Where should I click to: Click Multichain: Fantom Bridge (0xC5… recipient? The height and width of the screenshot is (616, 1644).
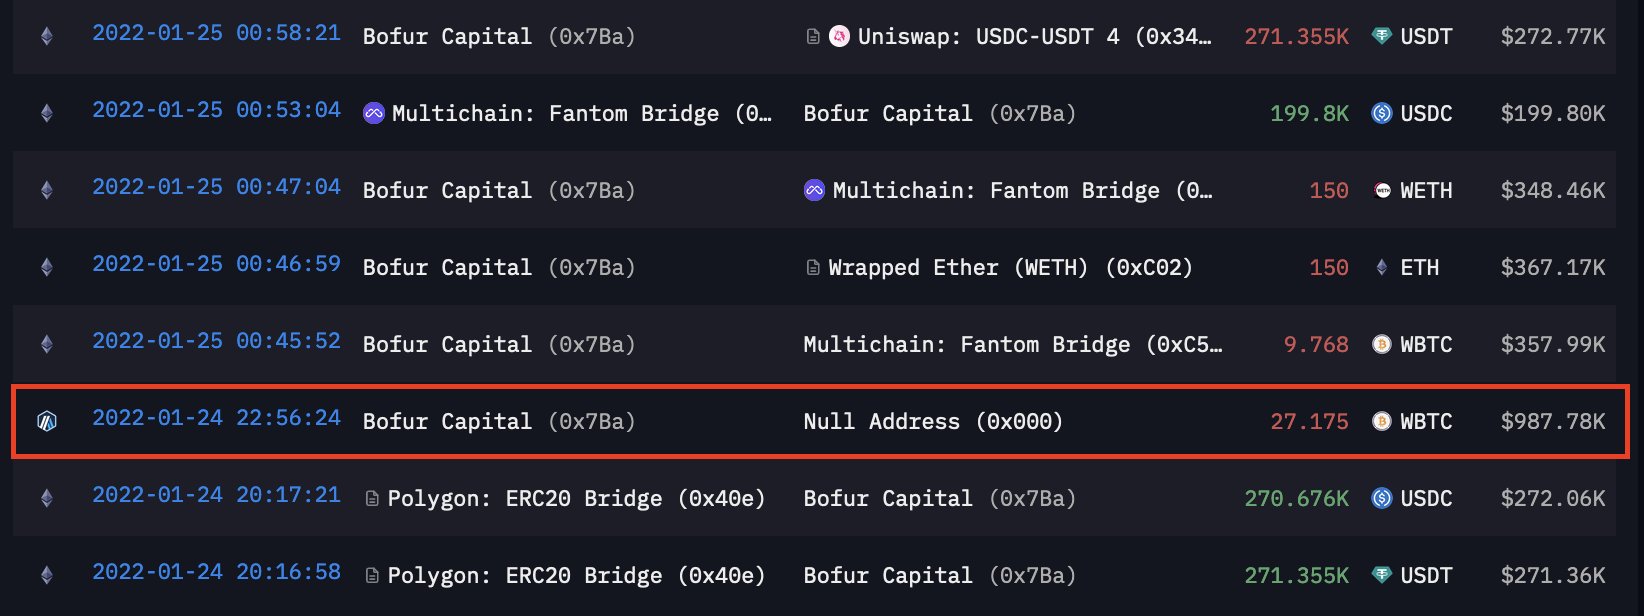click(x=1012, y=345)
